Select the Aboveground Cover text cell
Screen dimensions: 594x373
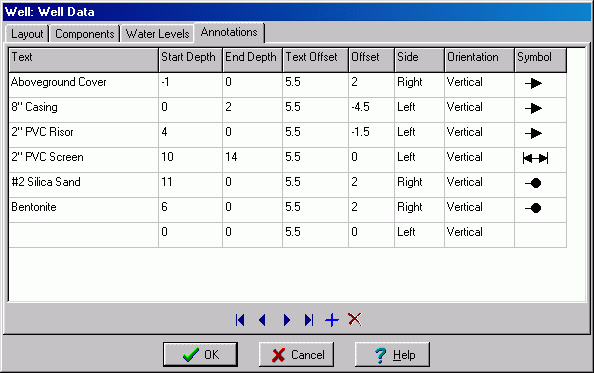pos(83,85)
